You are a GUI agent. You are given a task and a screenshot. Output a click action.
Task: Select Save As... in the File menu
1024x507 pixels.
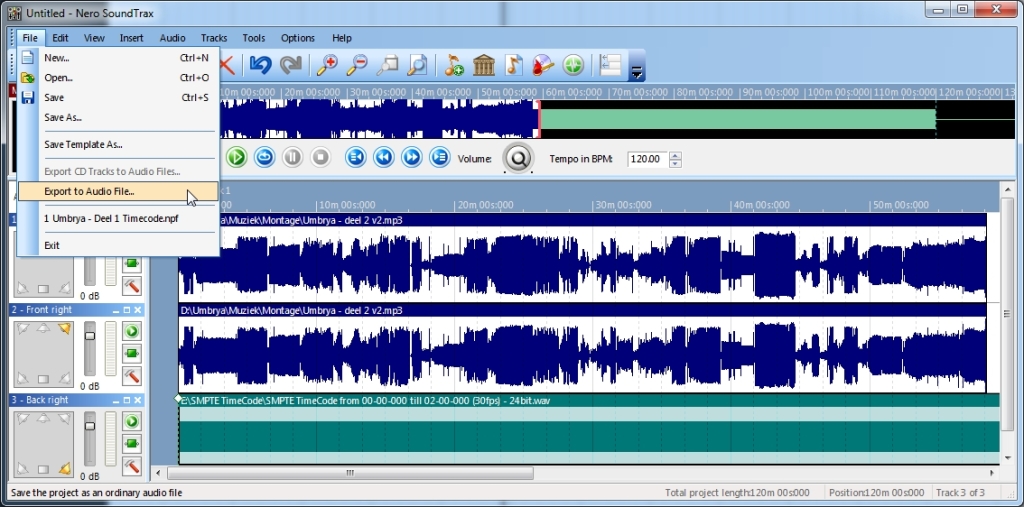[118, 118]
